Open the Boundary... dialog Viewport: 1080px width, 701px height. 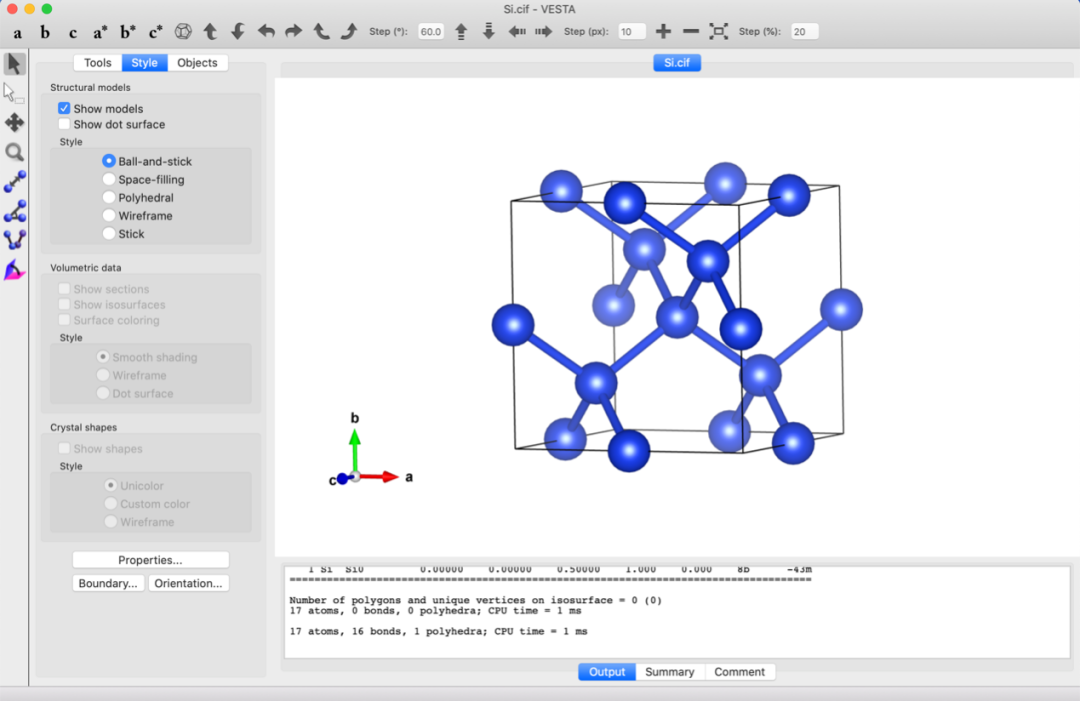[x=108, y=583]
